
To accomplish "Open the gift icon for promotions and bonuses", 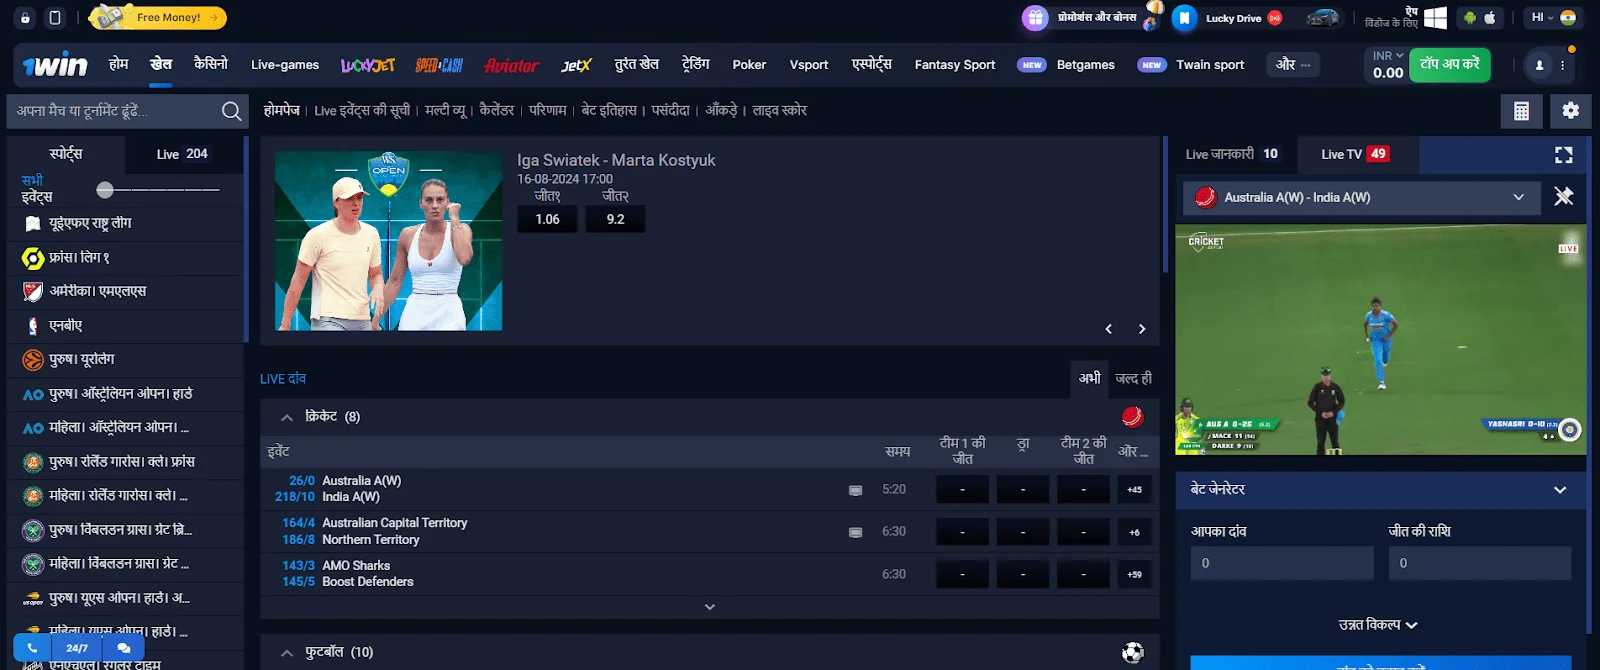I will click(x=1035, y=18).
